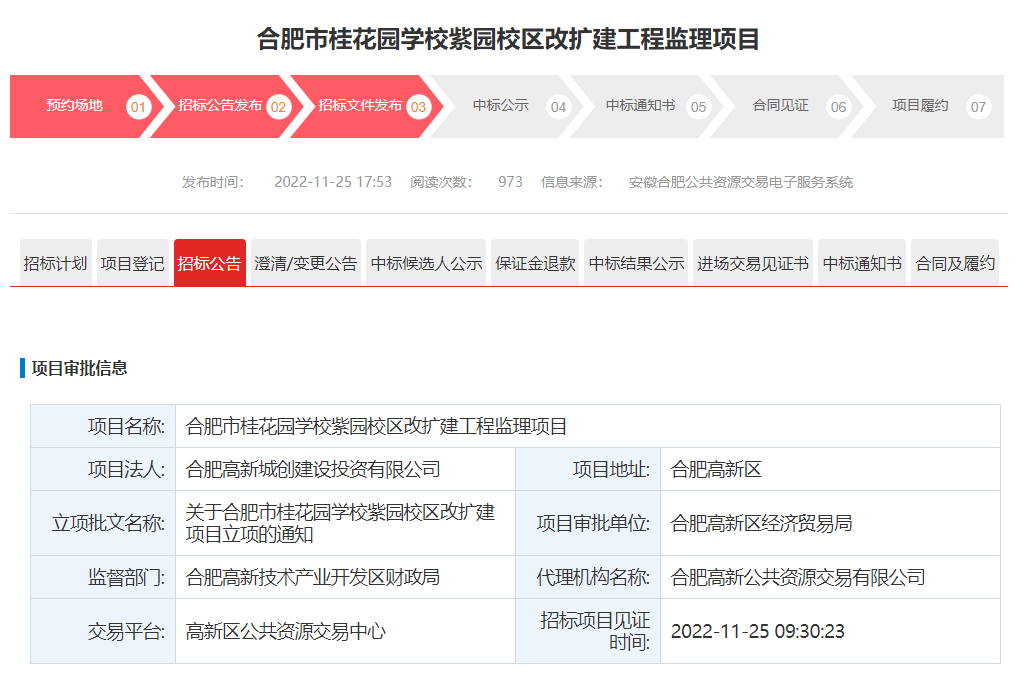Switch to the 中标通知书 tab

click(862, 263)
